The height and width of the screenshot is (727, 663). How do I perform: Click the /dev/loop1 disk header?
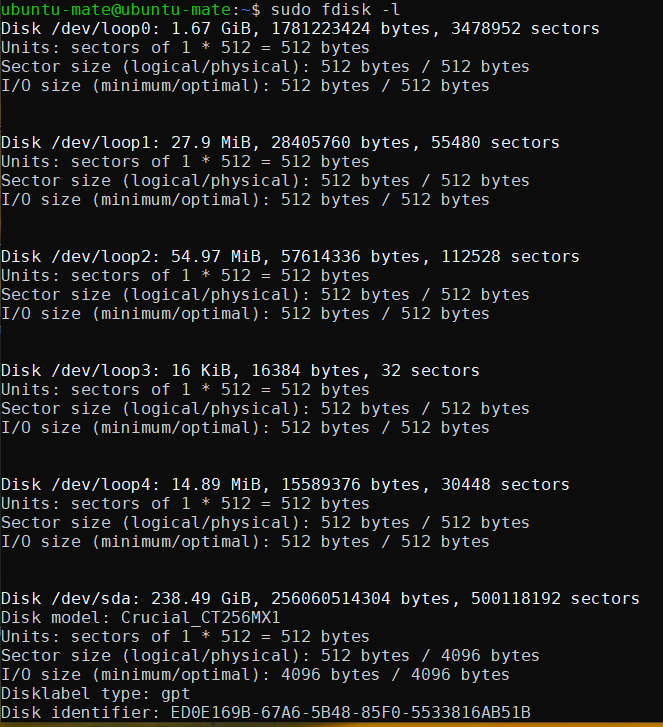[x=280, y=143]
